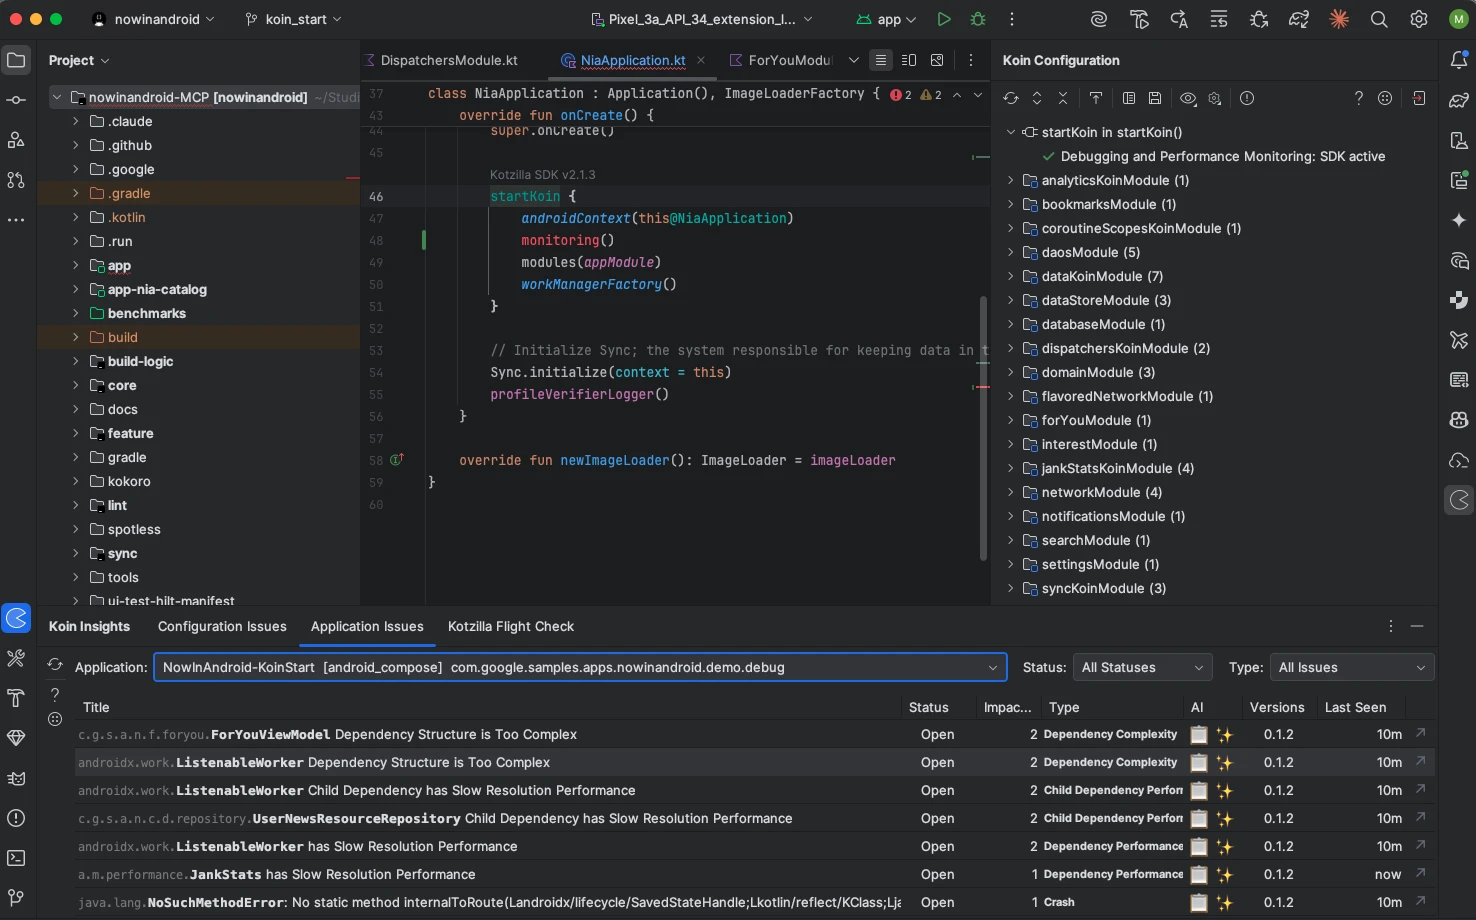The width and height of the screenshot is (1476, 920).
Task: Open the Status filter dropdown
Action: tap(1142, 667)
